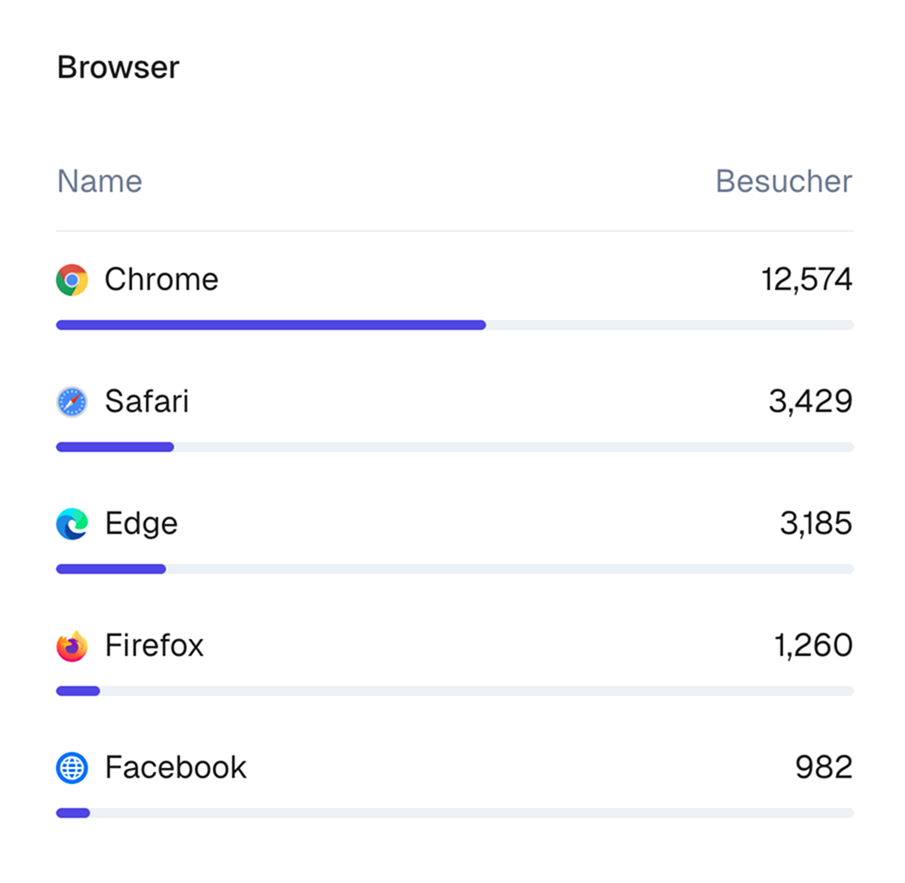Click the Safari compass icon
This screenshot has width=905, height=883.
tap(72, 402)
